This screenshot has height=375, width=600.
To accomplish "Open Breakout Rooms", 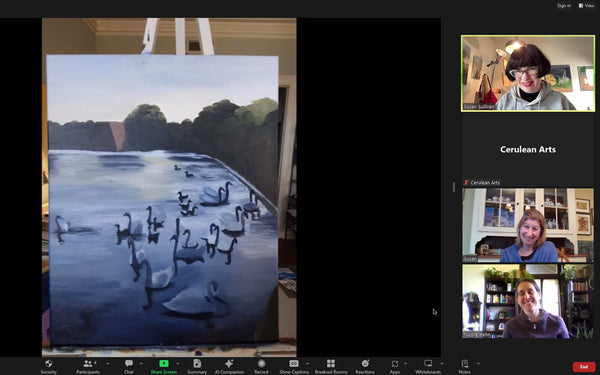I will tap(331, 366).
